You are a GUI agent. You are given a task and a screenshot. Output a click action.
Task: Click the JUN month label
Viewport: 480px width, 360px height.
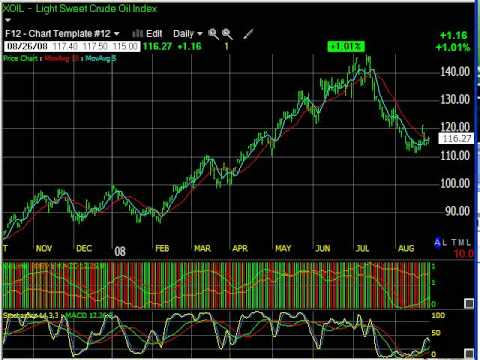(x=323, y=248)
